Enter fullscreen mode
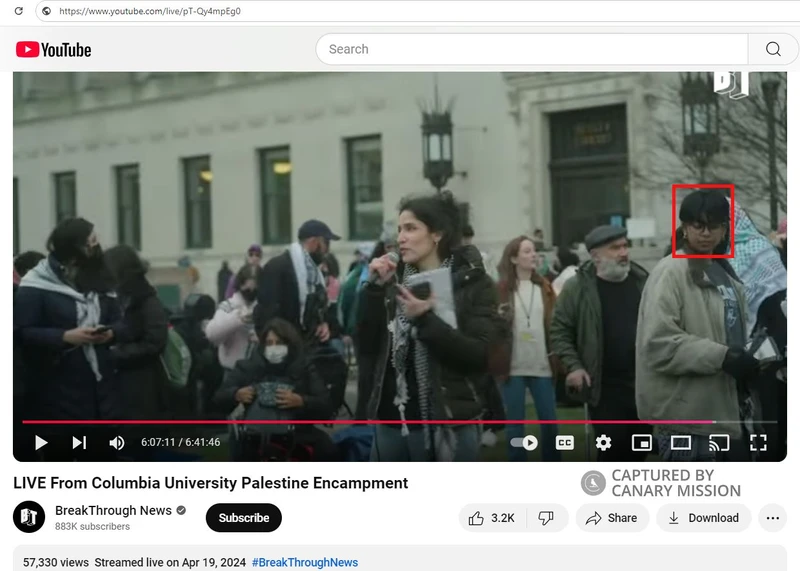 pyautogui.click(x=758, y=442)
